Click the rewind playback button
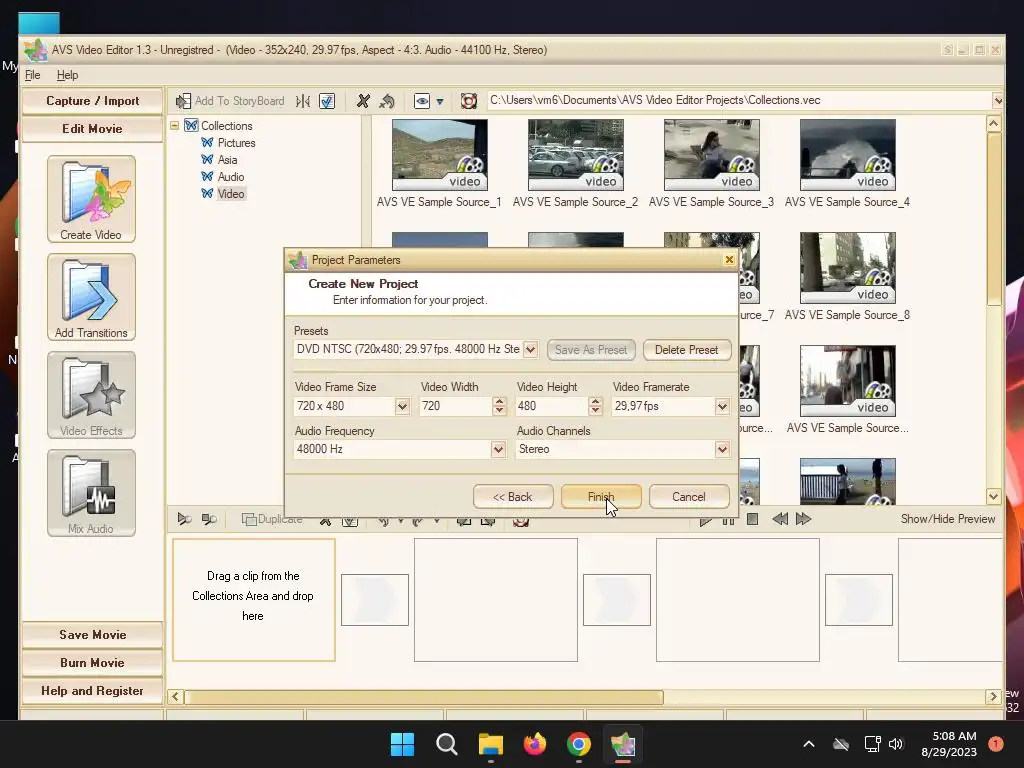 (x=780, y=519)
